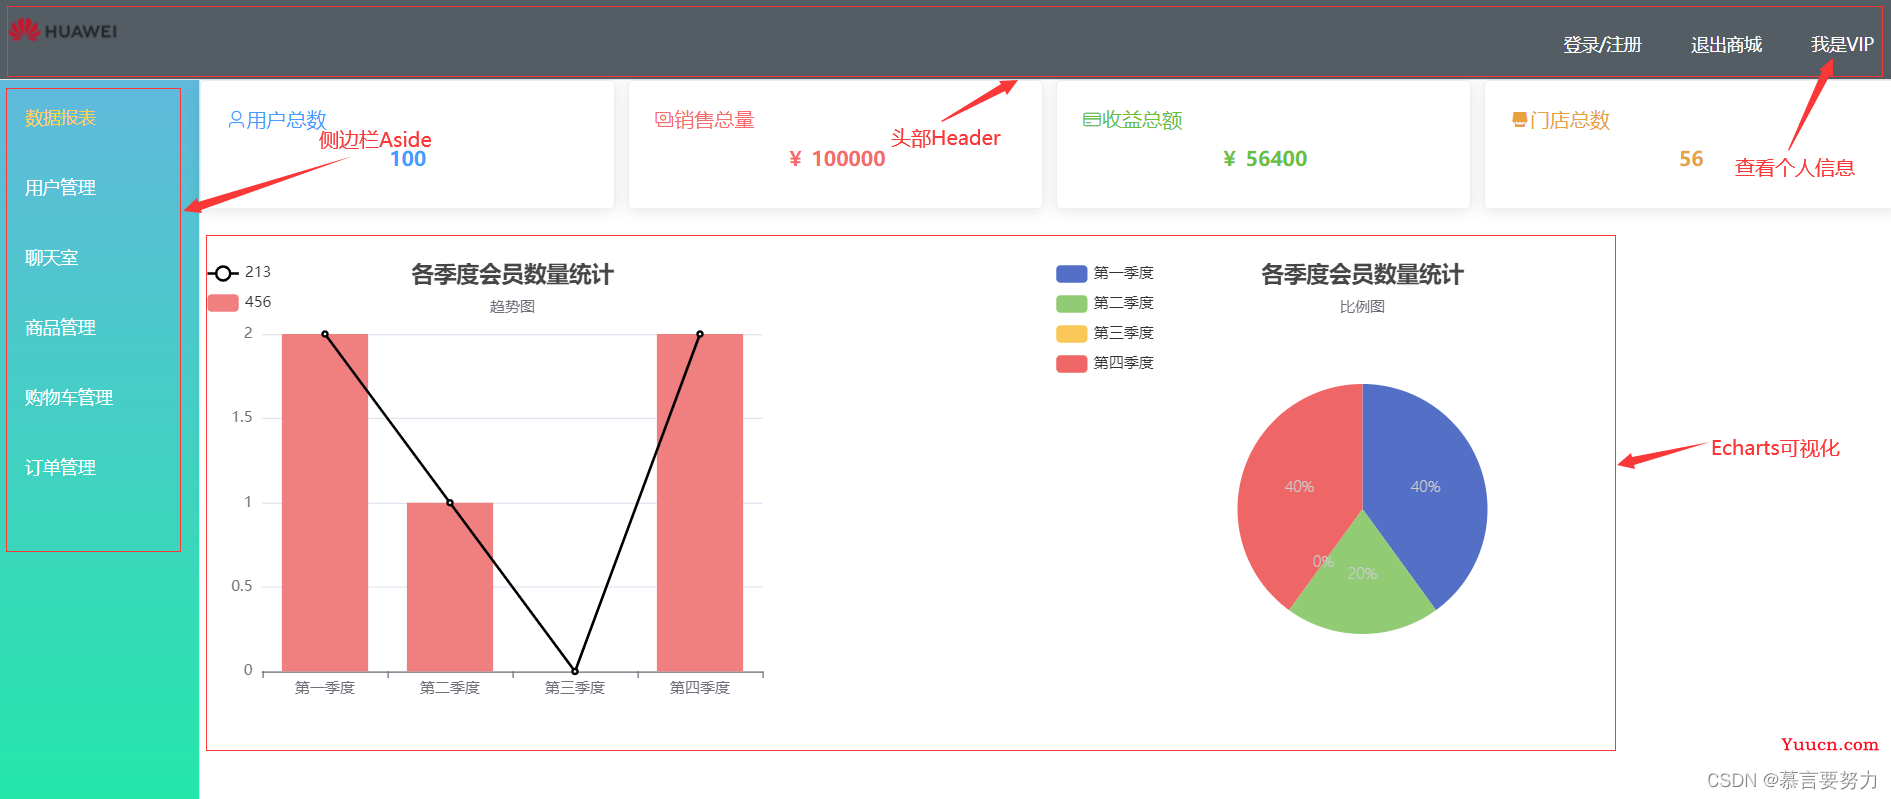Toggle 第三季度 yellow pie legend

point(1105,333)
